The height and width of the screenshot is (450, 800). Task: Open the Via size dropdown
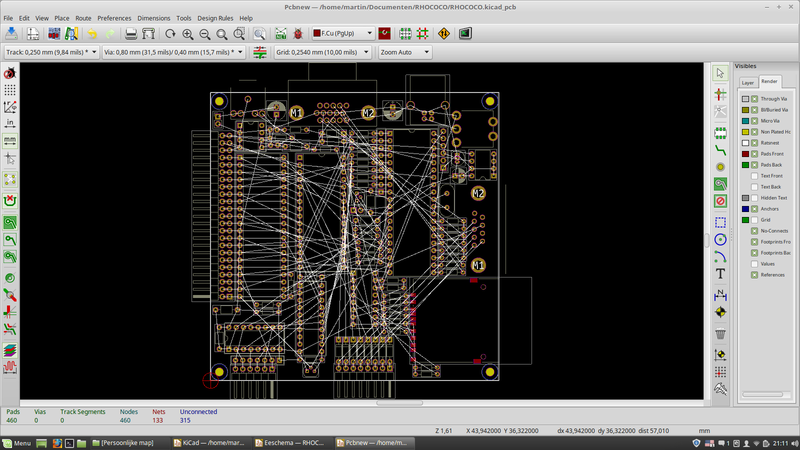[x=173, y=52]
